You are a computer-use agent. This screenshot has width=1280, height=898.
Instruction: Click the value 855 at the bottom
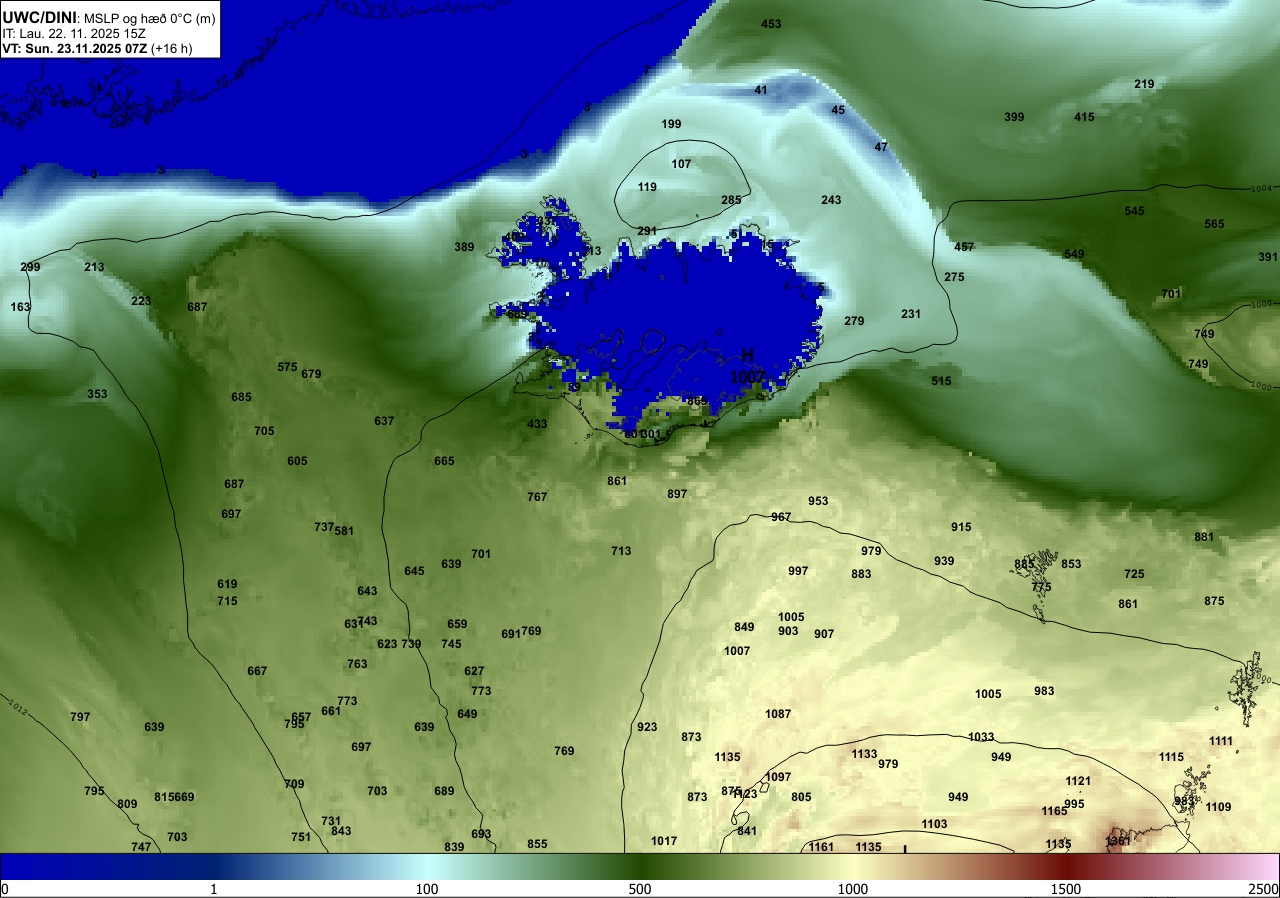537,844
